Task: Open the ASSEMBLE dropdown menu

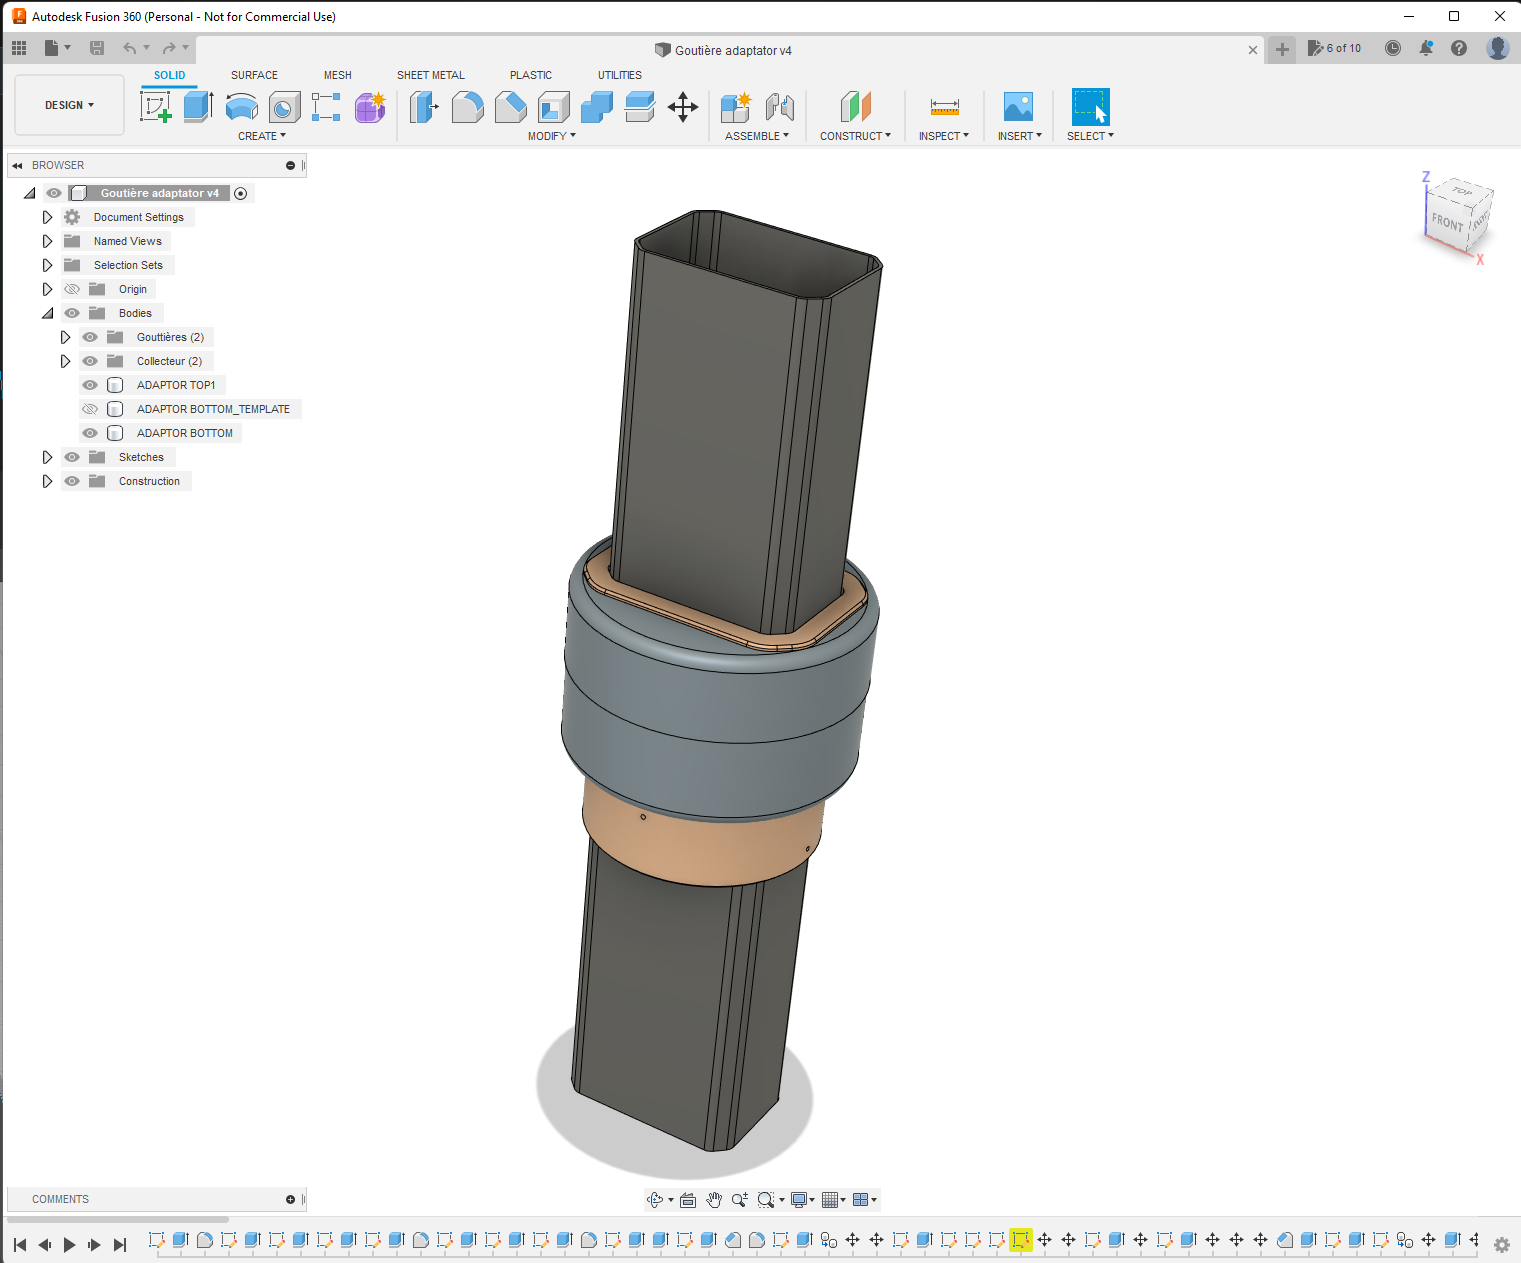Action: (x=757, y=136)
